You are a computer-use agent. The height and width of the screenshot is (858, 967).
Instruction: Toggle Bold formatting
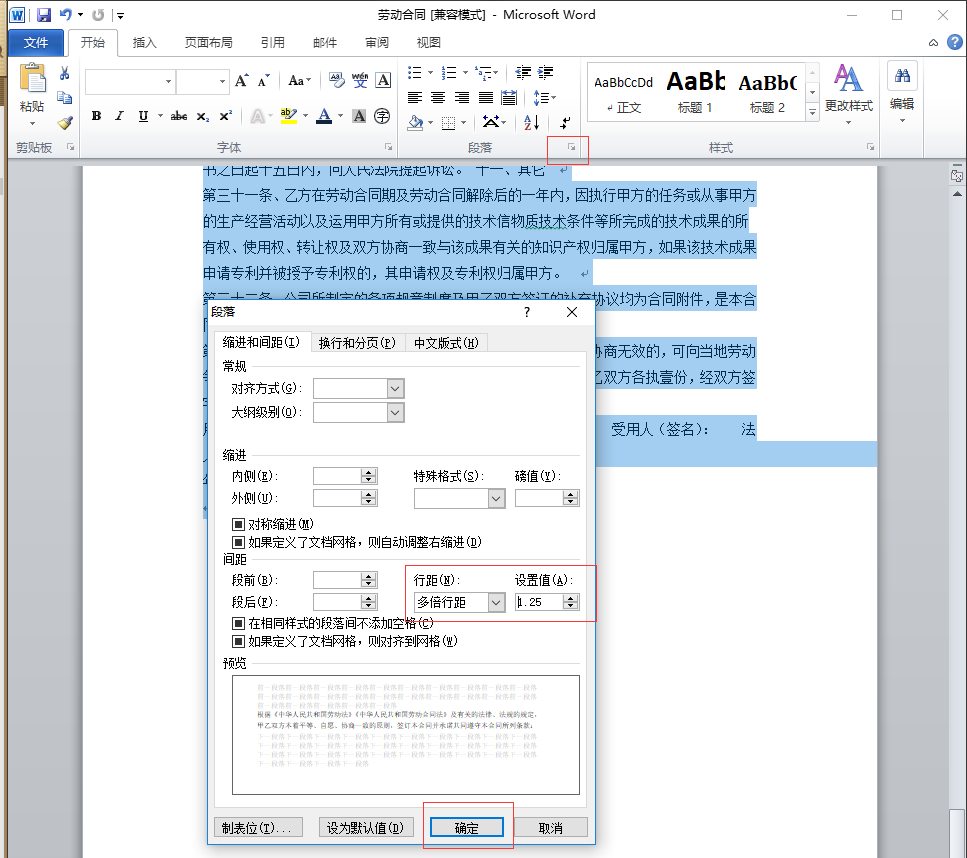pyautogui.click(x=96, y=116)
